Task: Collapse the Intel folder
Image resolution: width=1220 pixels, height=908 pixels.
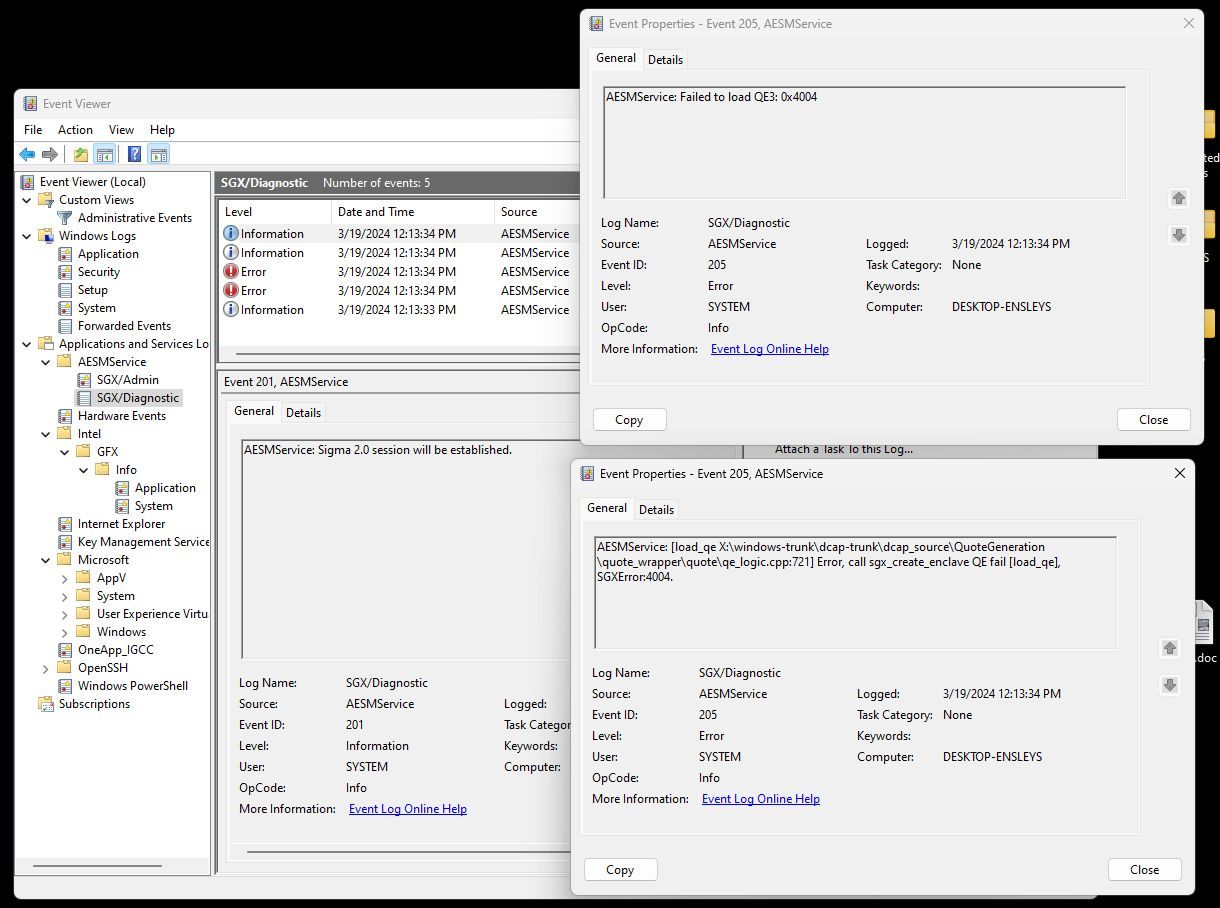Action: (46, 434)
